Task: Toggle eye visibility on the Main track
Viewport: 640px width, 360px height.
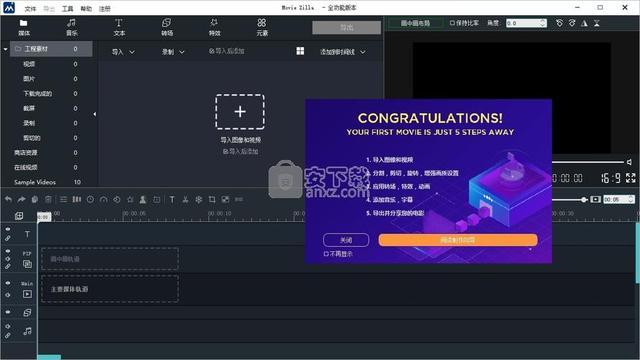Action: coord(8,283)
